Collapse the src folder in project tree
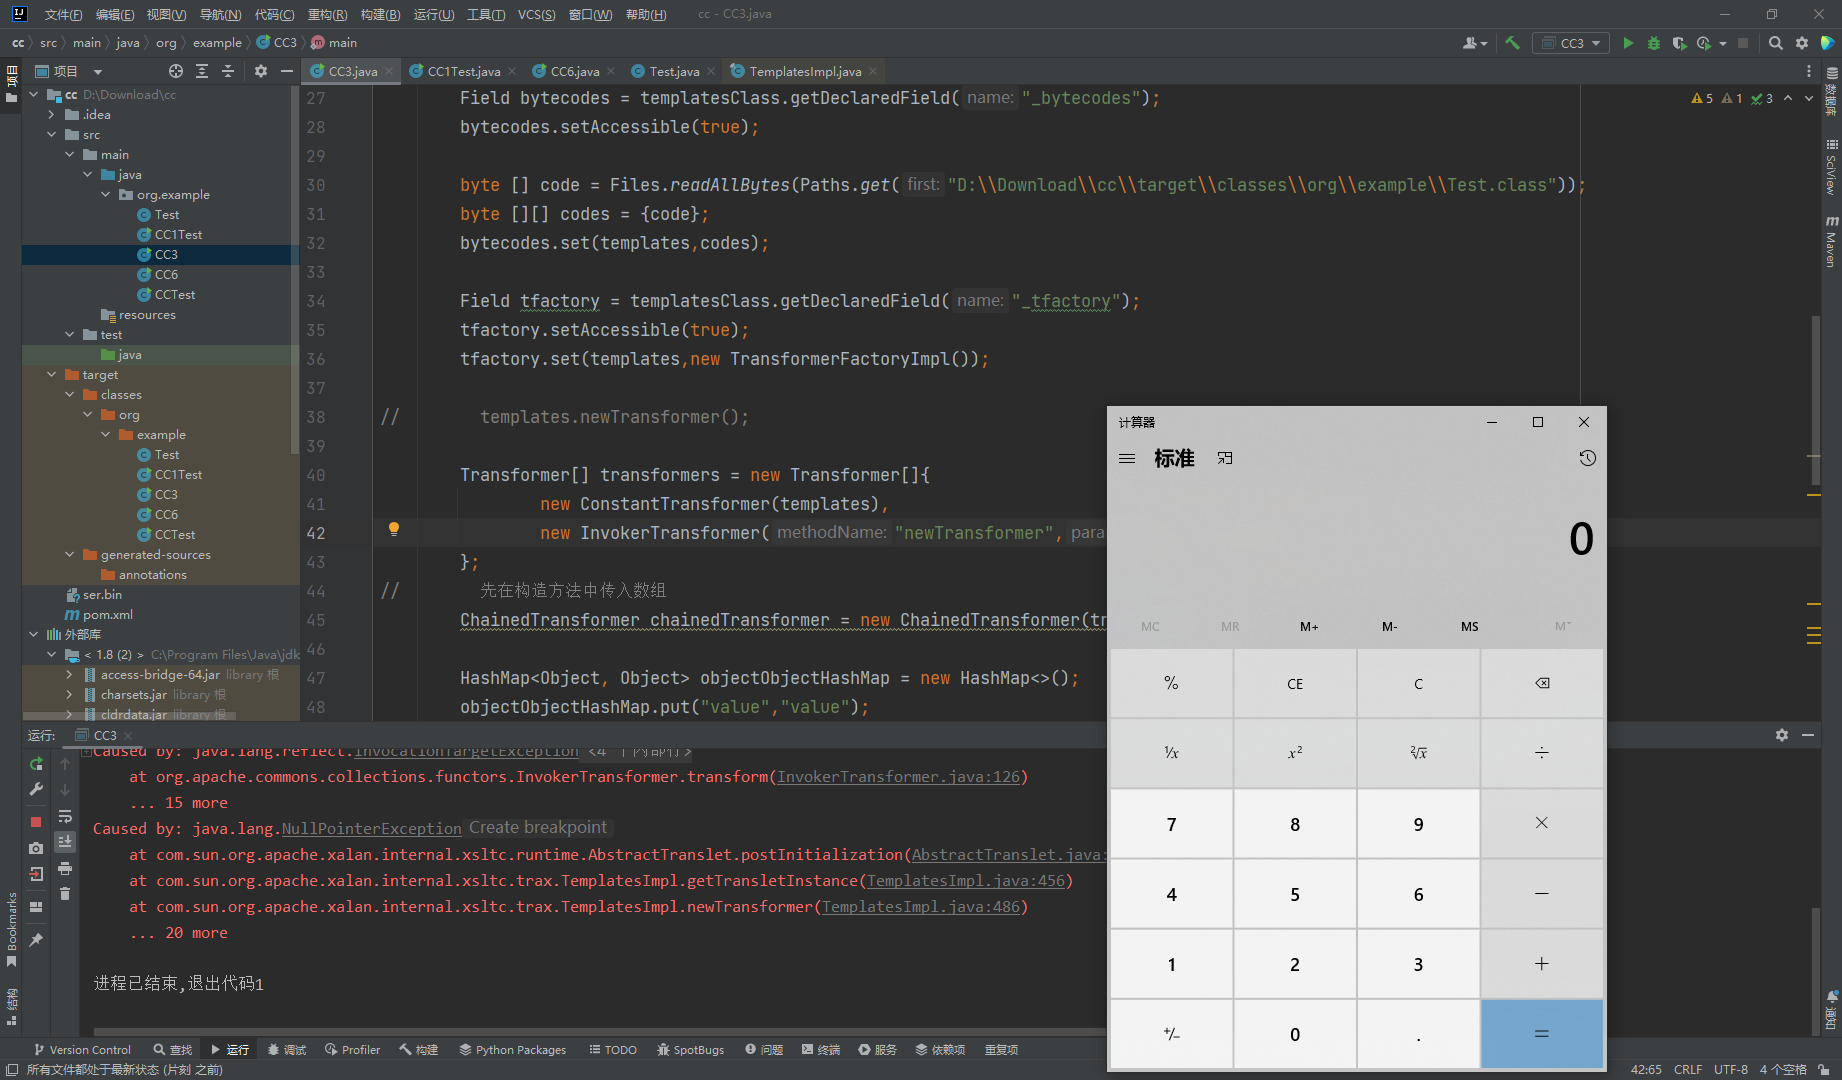 point(52,134)
